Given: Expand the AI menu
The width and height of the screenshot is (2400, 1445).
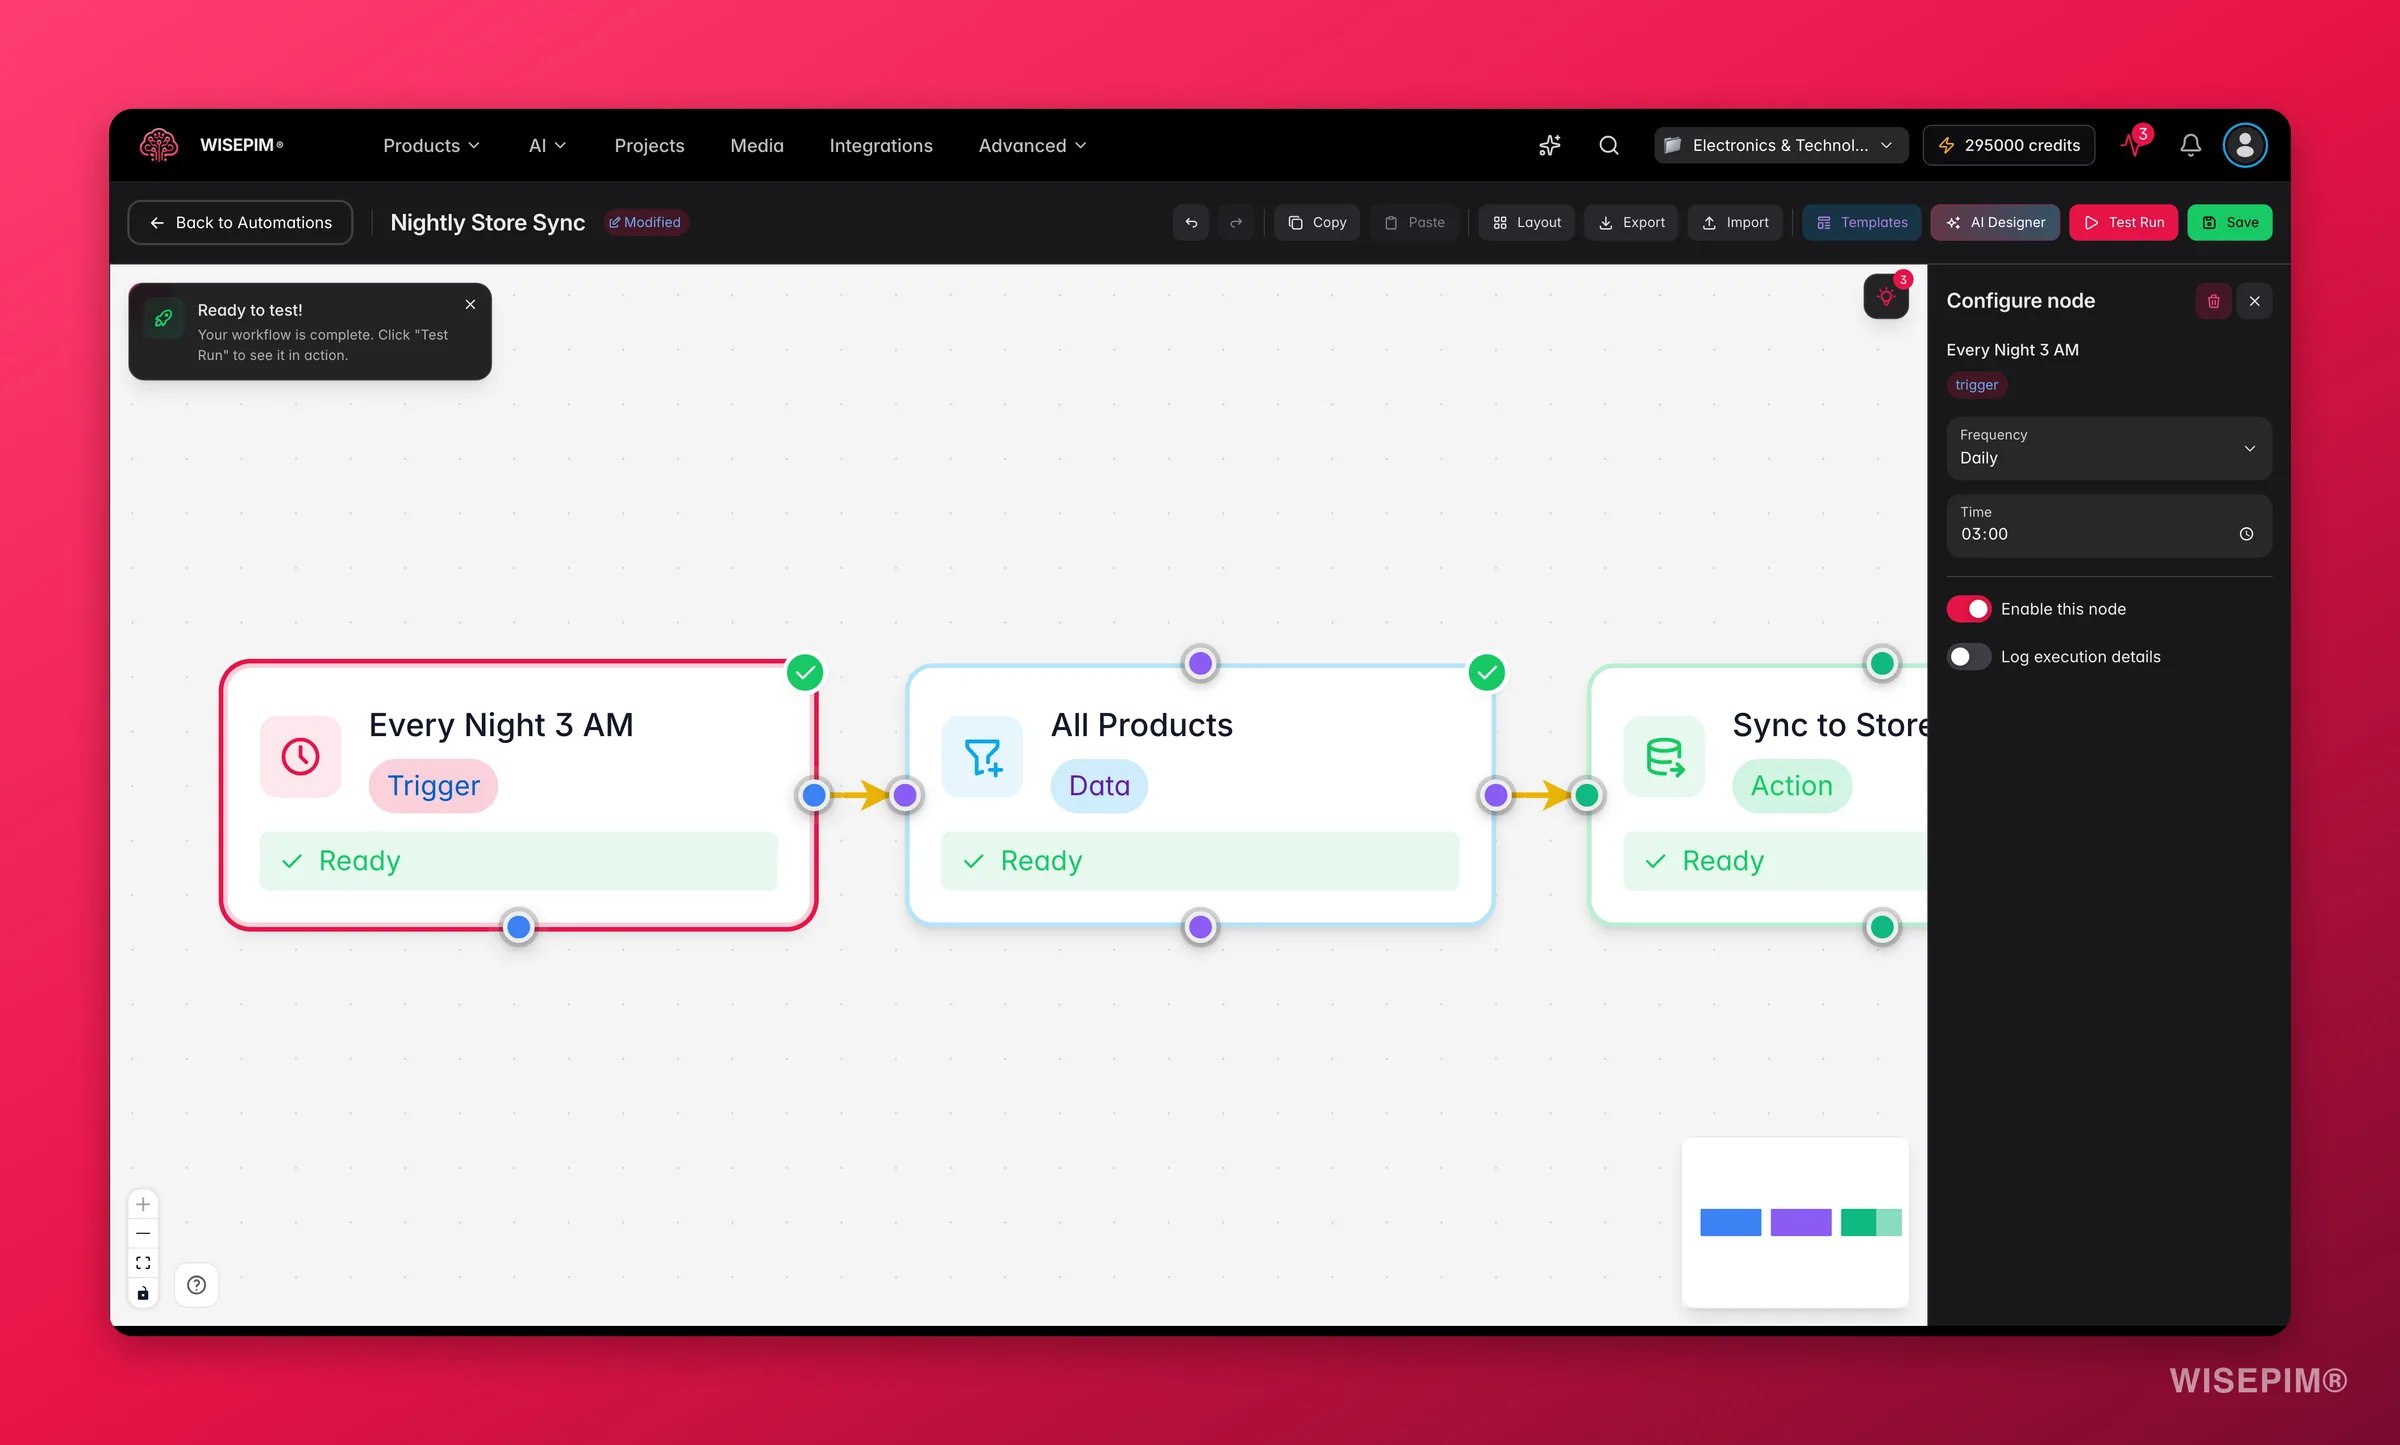Looking at the screenshot, I should pyautogui.click(x=547, y=145).
